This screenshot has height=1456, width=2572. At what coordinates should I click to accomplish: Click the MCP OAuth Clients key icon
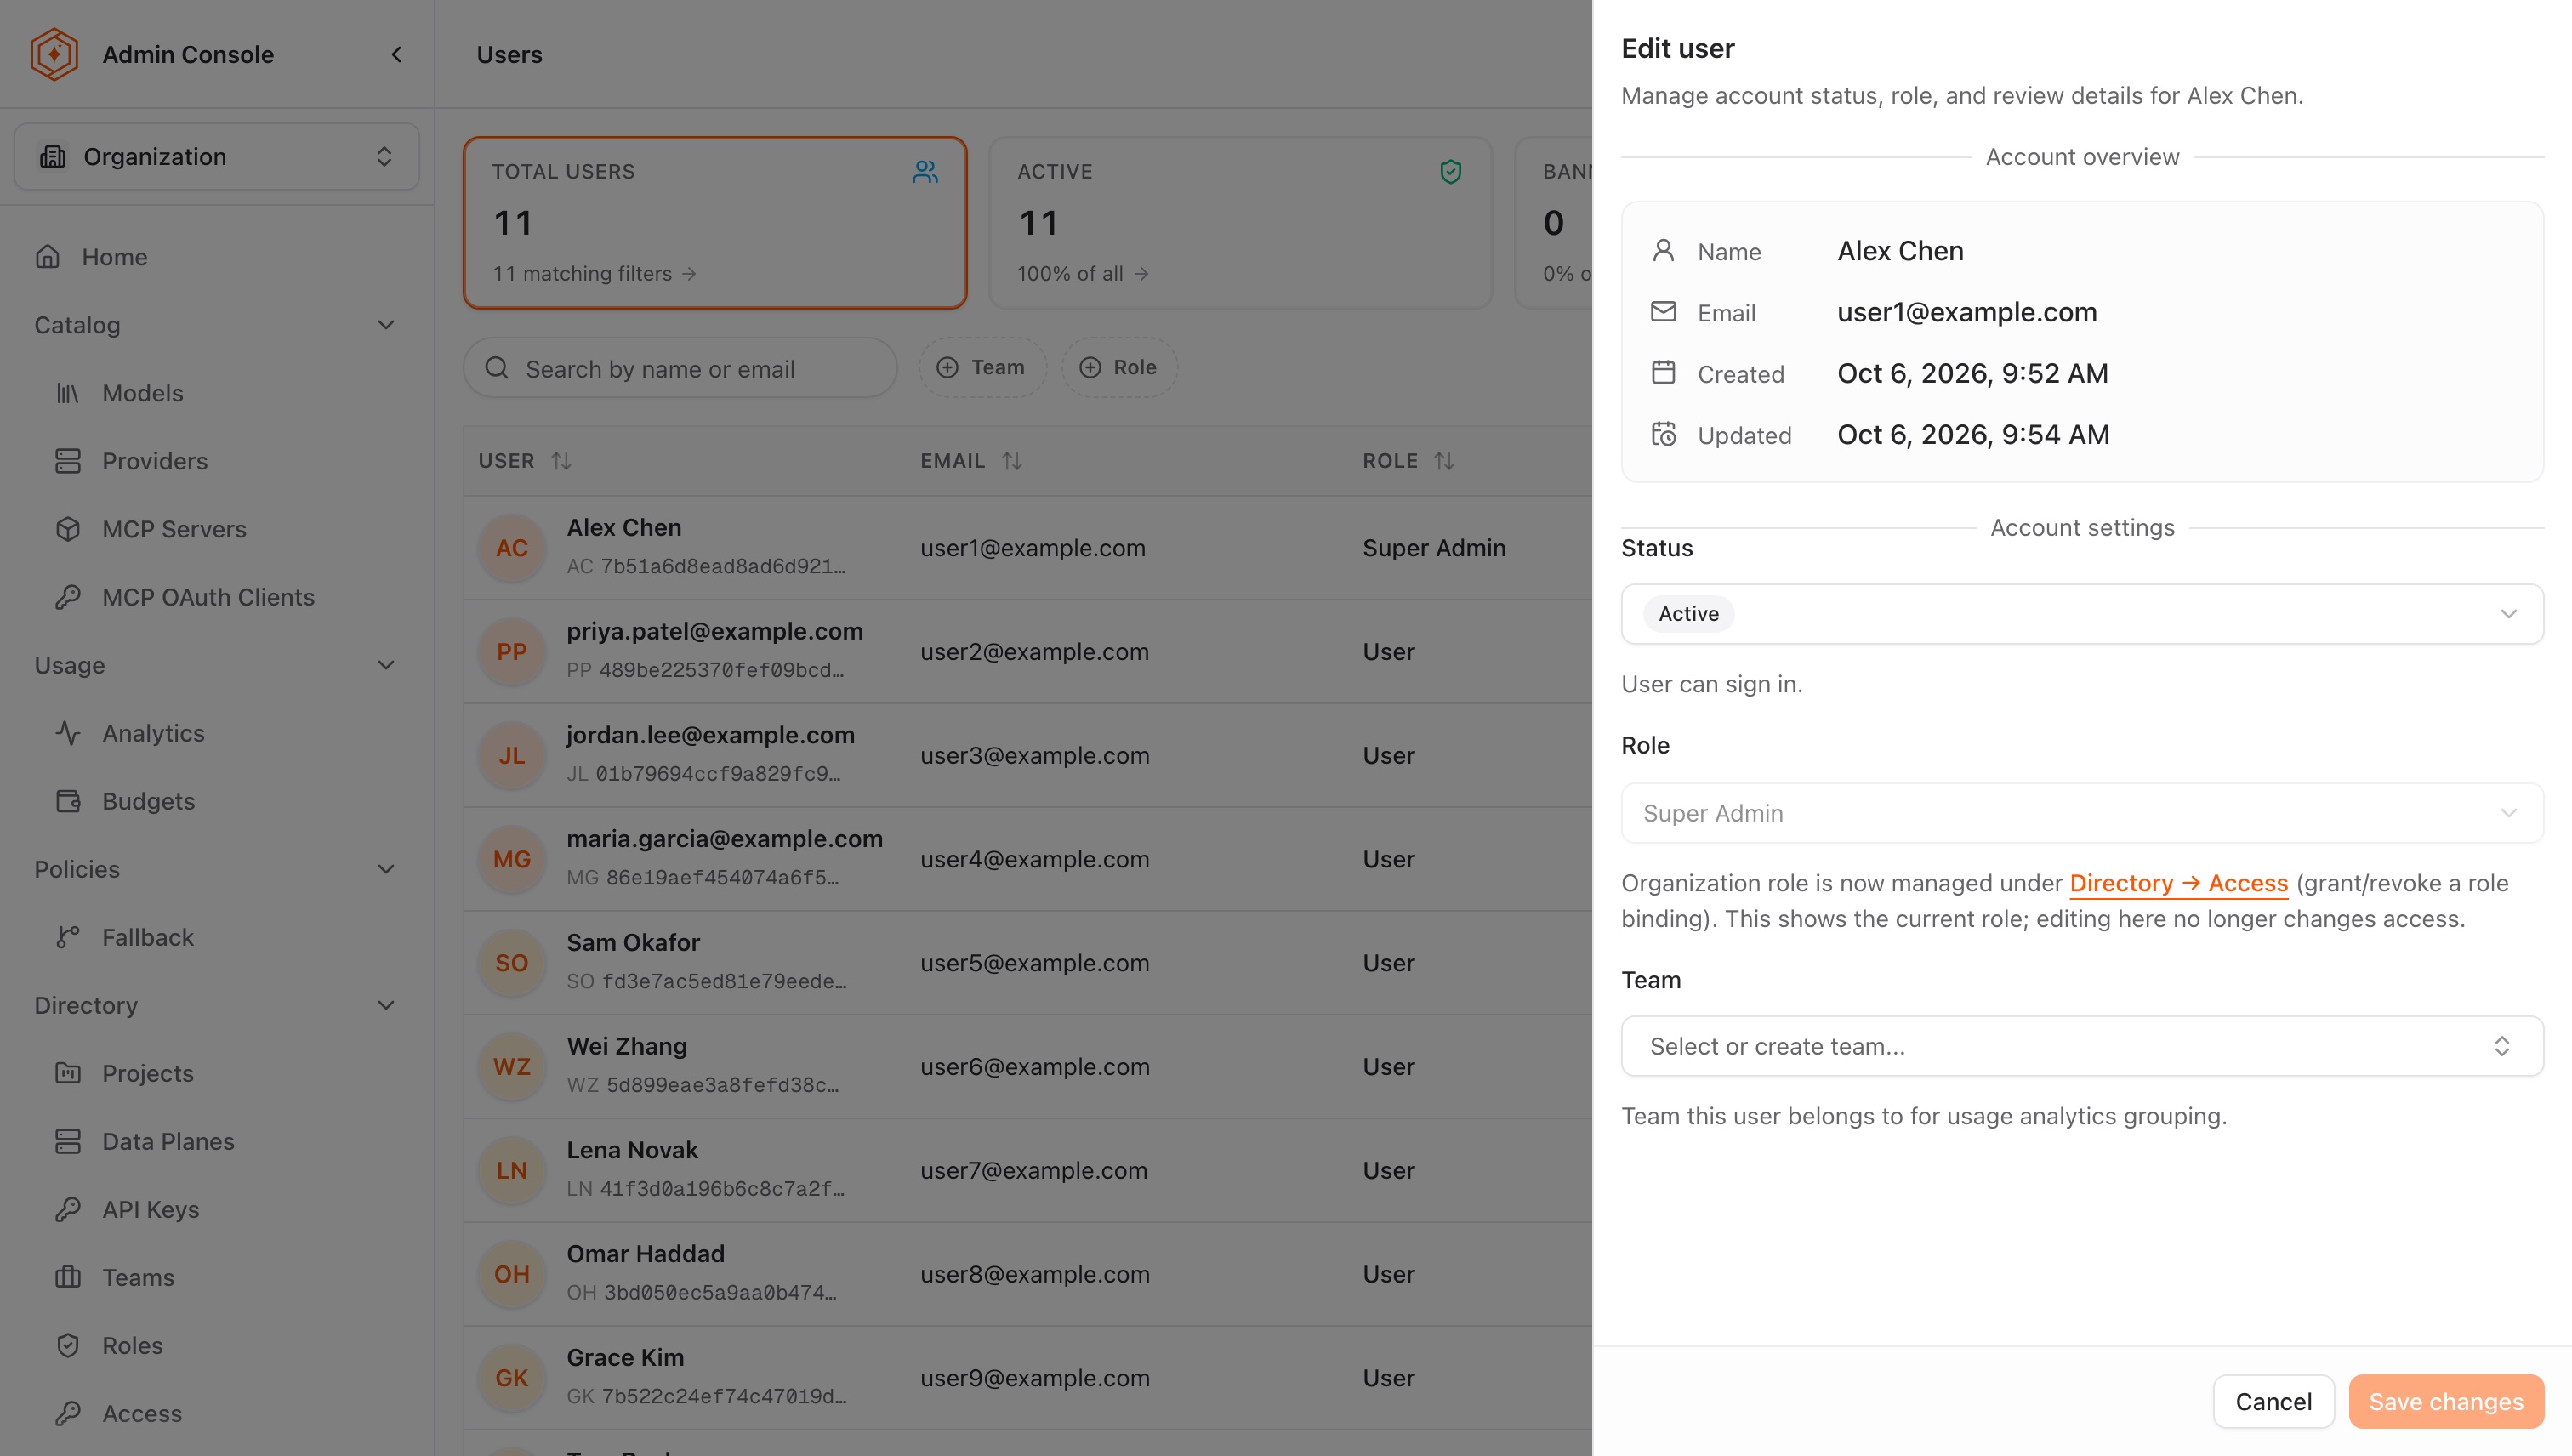pos(67,597)
